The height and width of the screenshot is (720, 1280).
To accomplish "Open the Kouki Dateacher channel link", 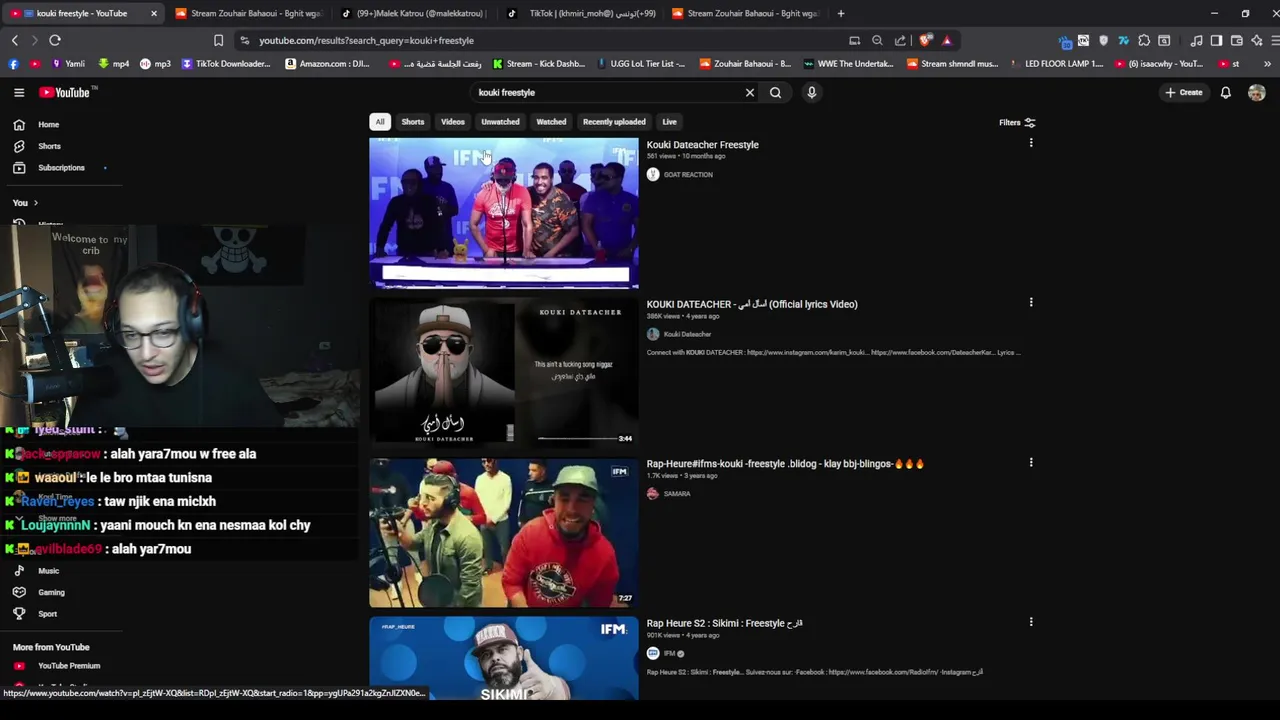I will click(x=687, y=335).
